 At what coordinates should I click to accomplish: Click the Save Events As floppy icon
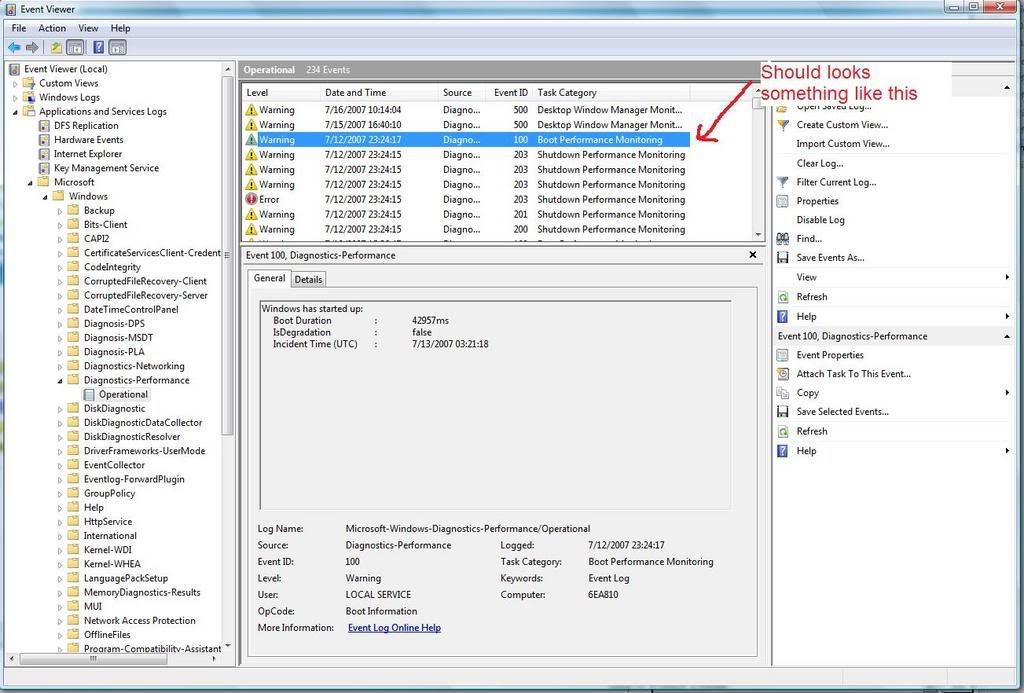(x=784, y=258)
